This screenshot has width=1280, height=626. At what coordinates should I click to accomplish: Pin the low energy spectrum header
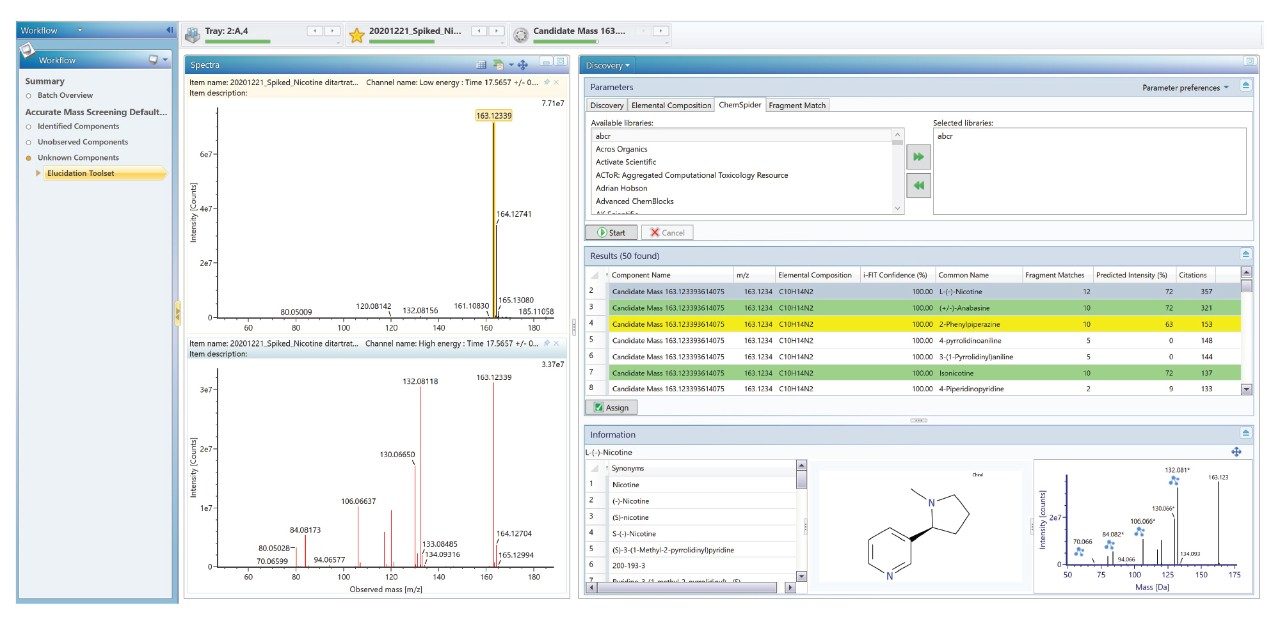(546, 81)
